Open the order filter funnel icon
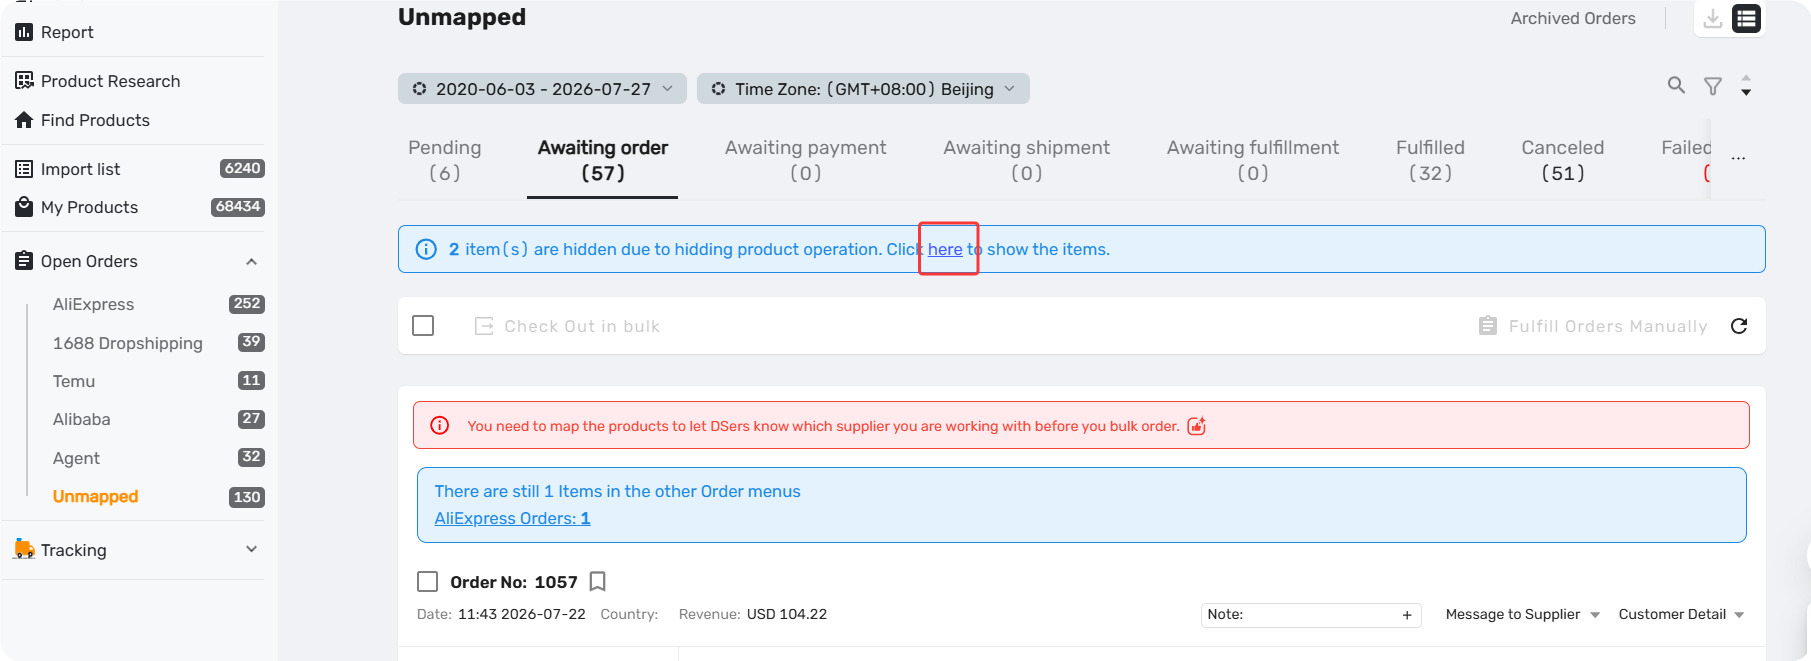 point(1713,87)
